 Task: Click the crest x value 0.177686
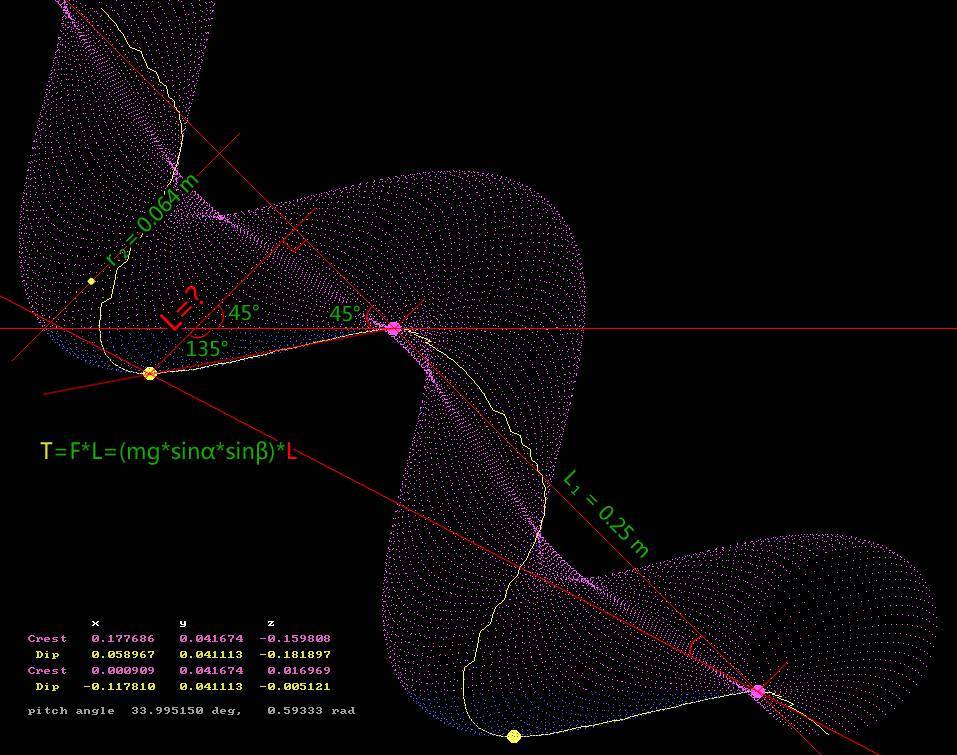123,638
